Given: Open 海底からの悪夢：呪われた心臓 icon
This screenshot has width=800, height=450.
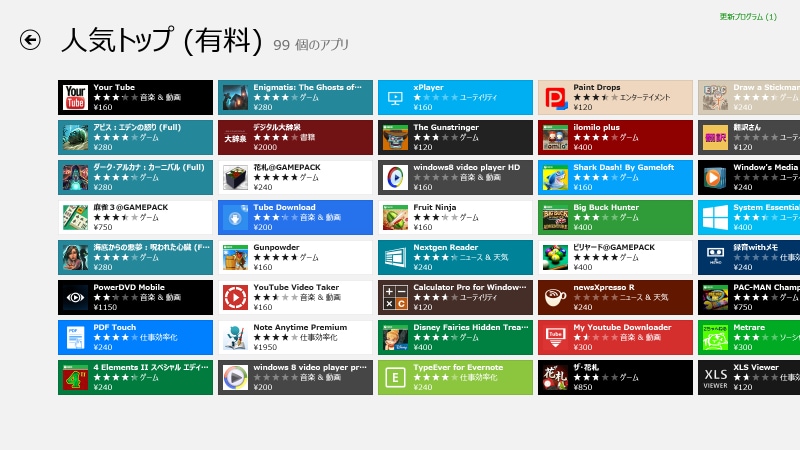Looking at the screenshot, I should coord(75,258).
